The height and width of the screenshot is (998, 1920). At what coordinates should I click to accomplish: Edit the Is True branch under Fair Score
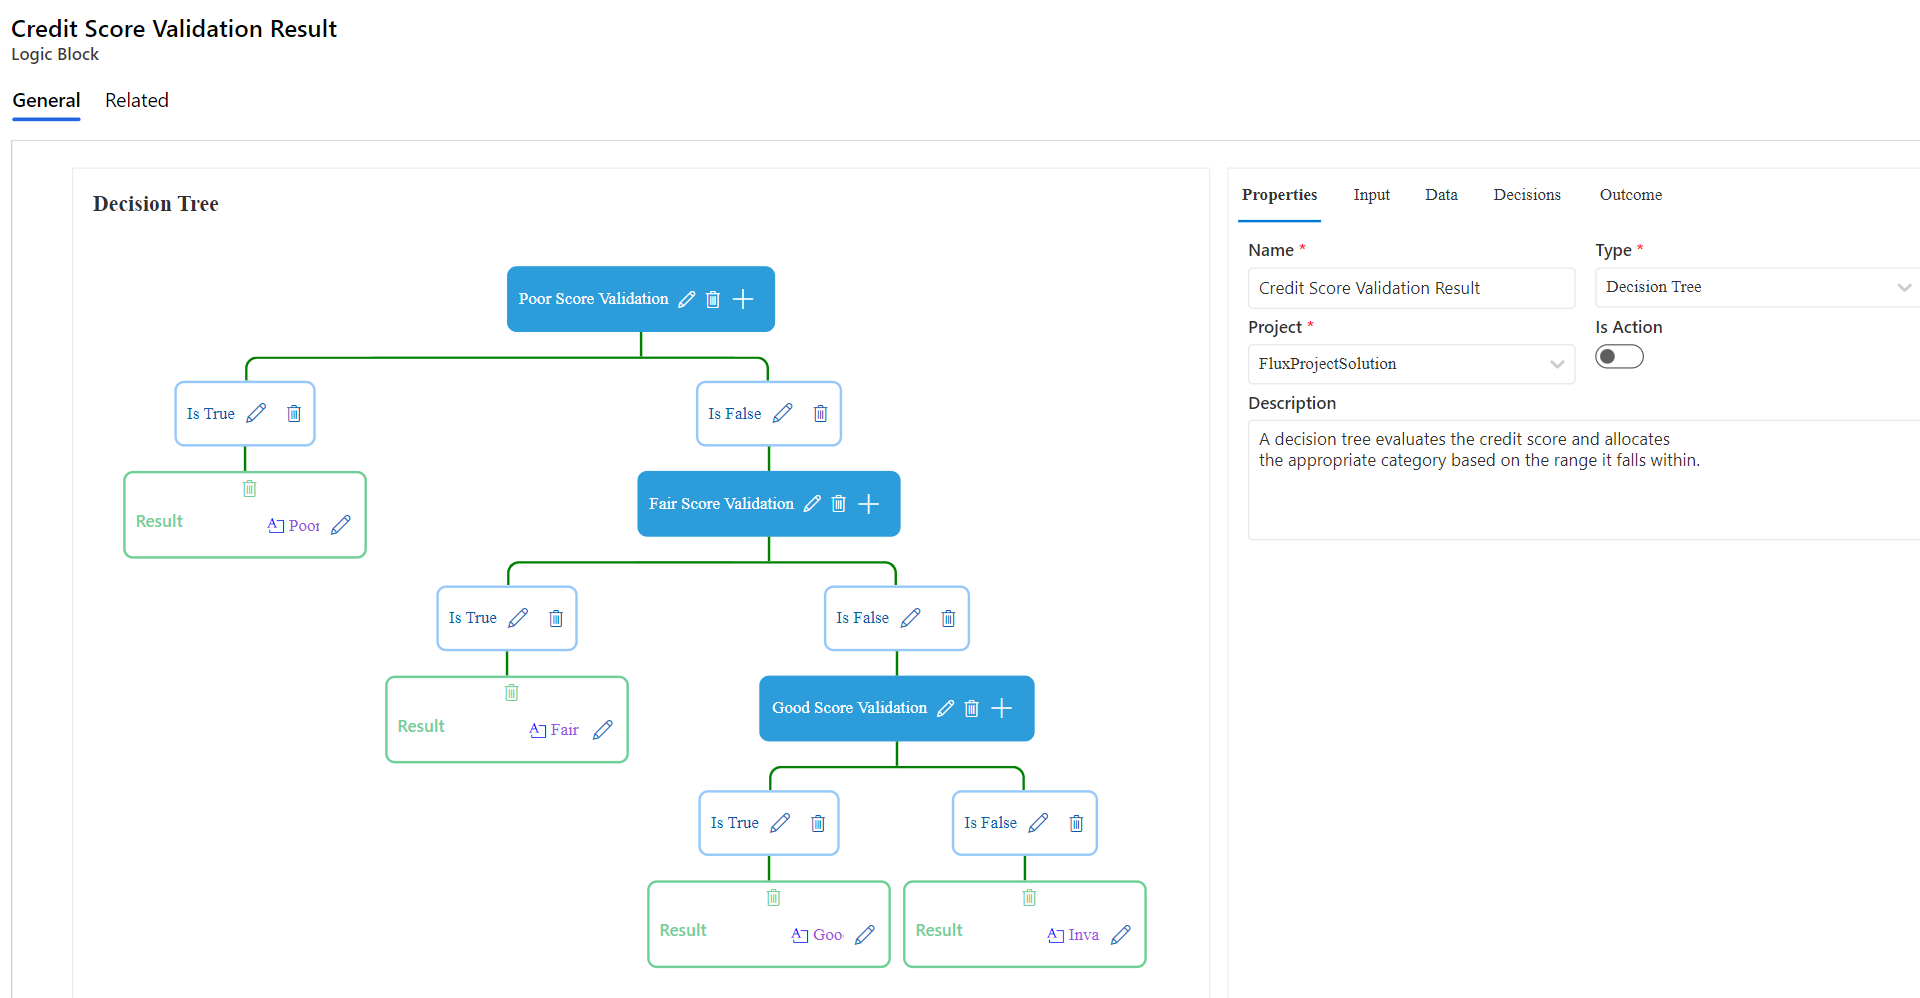(518, 618)
